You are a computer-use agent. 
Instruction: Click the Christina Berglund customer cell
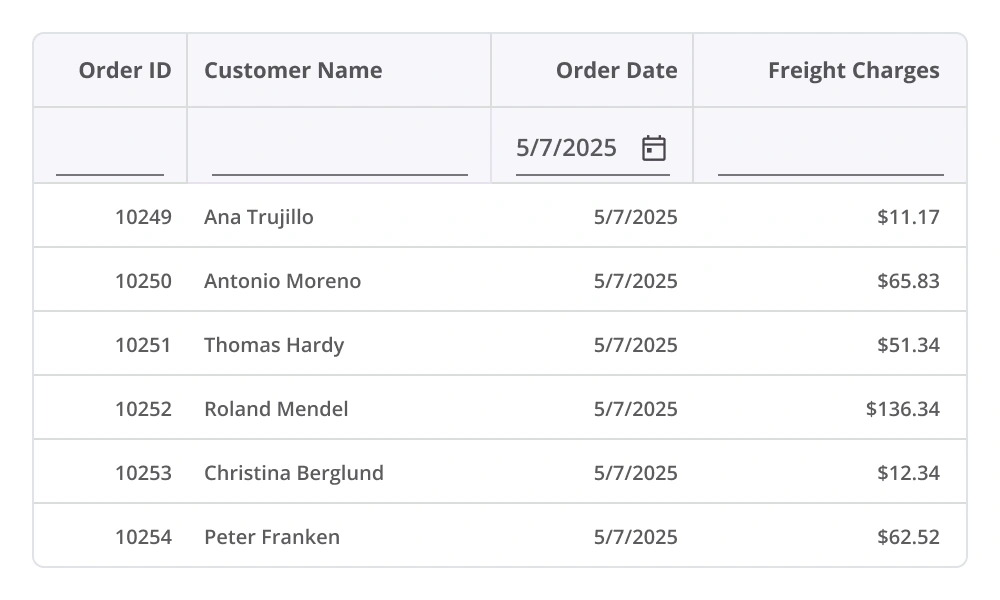tap(294, 473)
